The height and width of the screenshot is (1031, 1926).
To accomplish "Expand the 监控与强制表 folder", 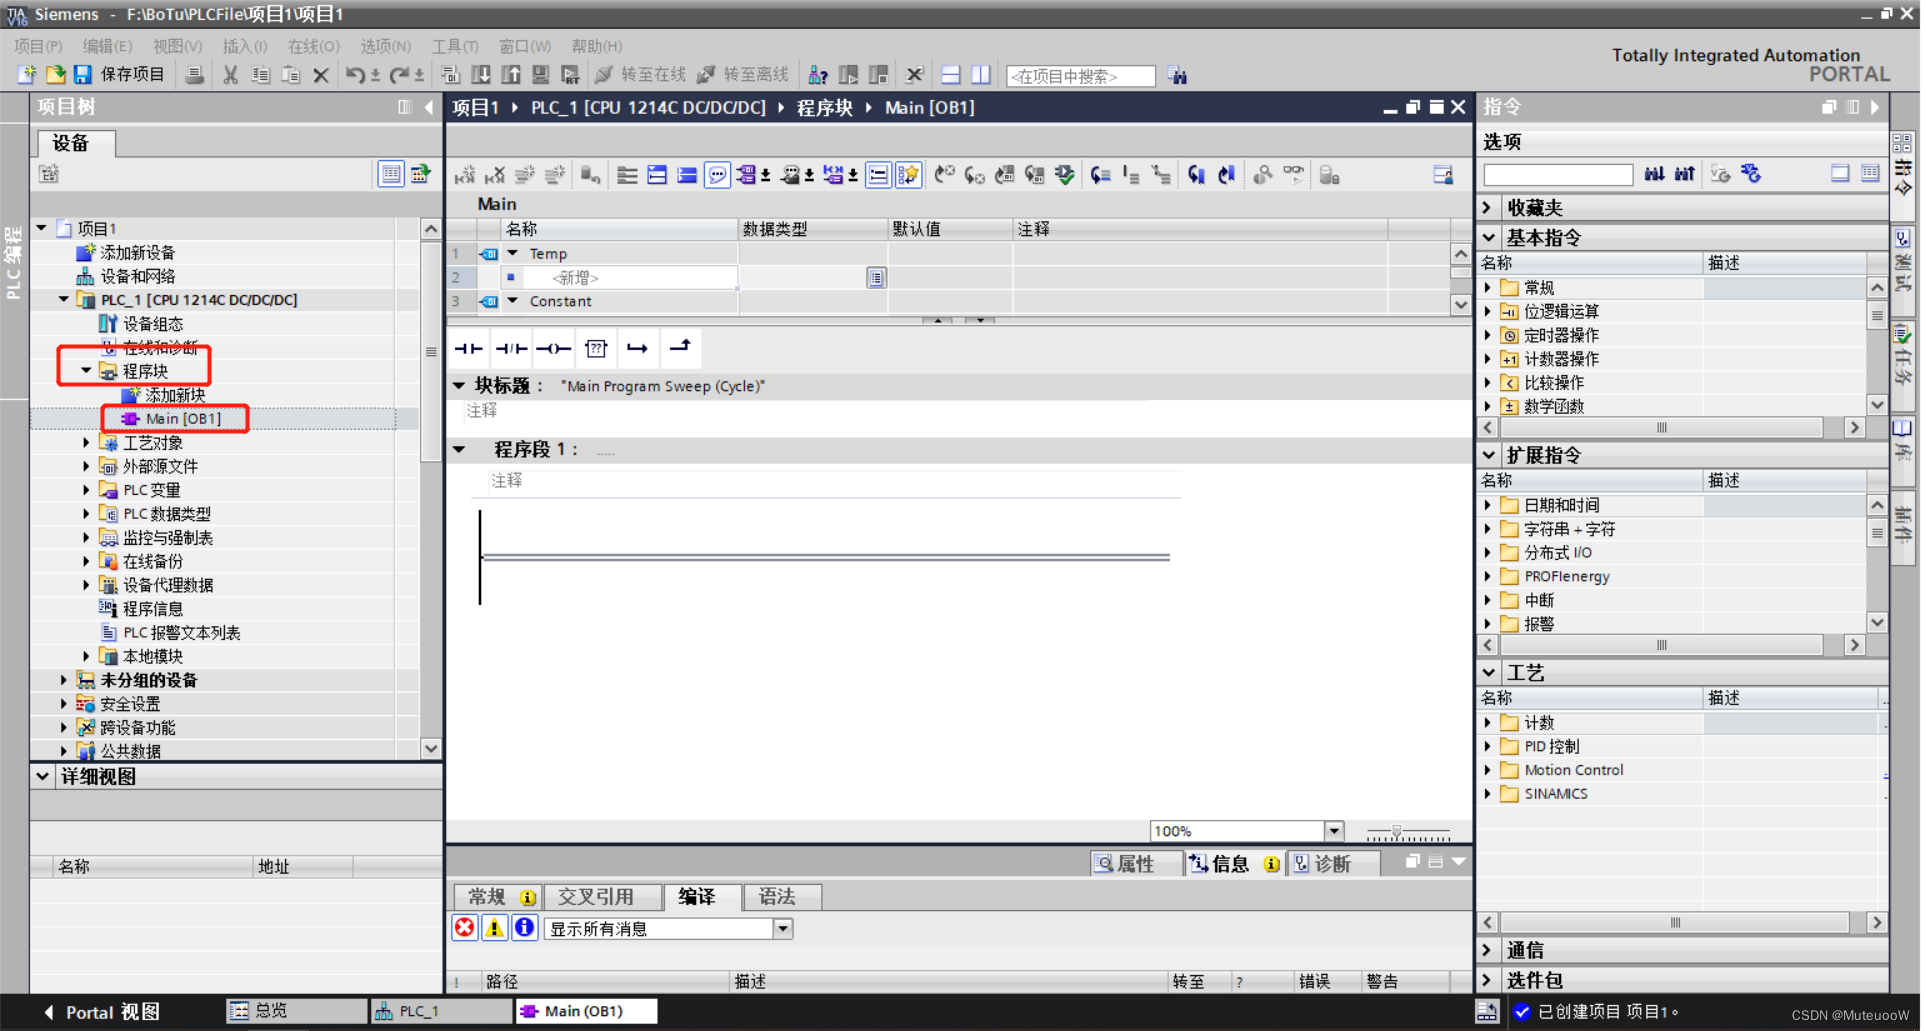I will (x=86, y=538).
